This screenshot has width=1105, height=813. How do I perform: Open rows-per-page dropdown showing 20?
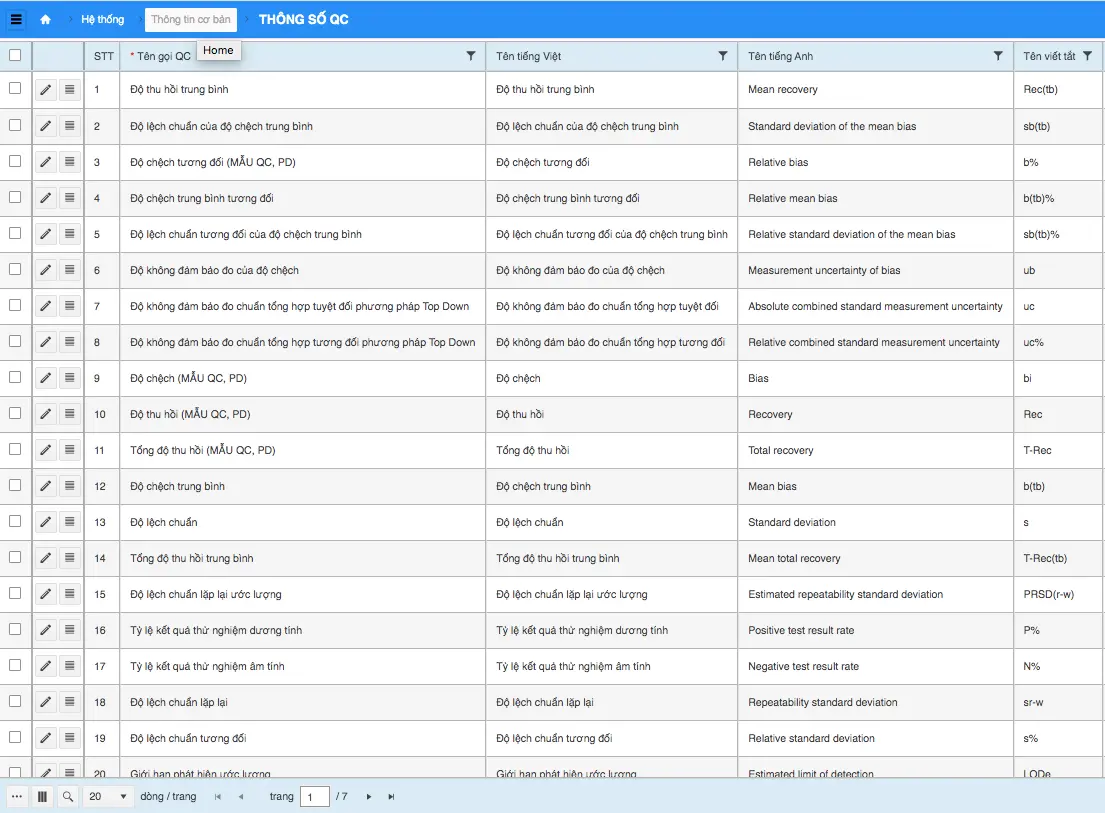coord(108,796)
